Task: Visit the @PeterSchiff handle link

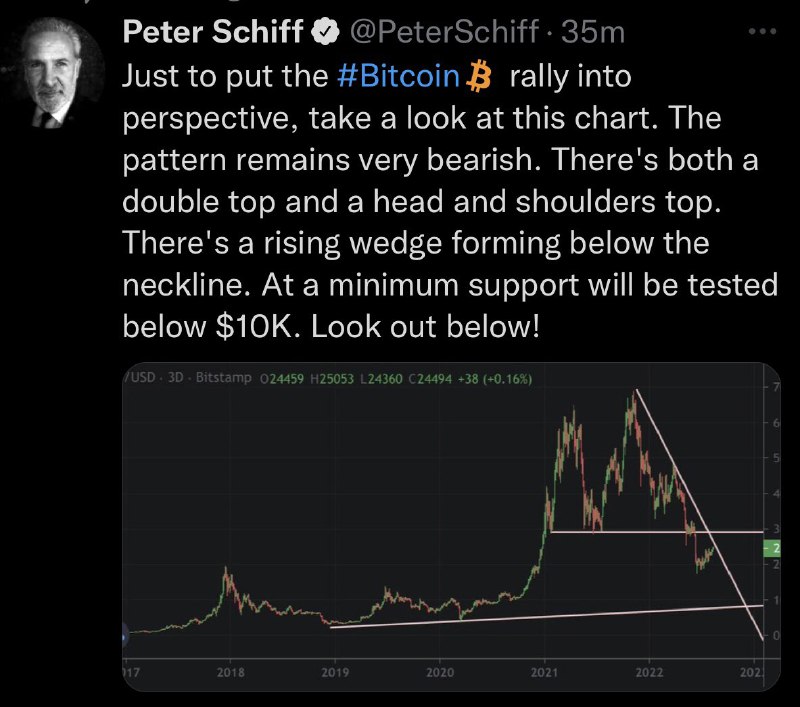Action: click(444, 32)
